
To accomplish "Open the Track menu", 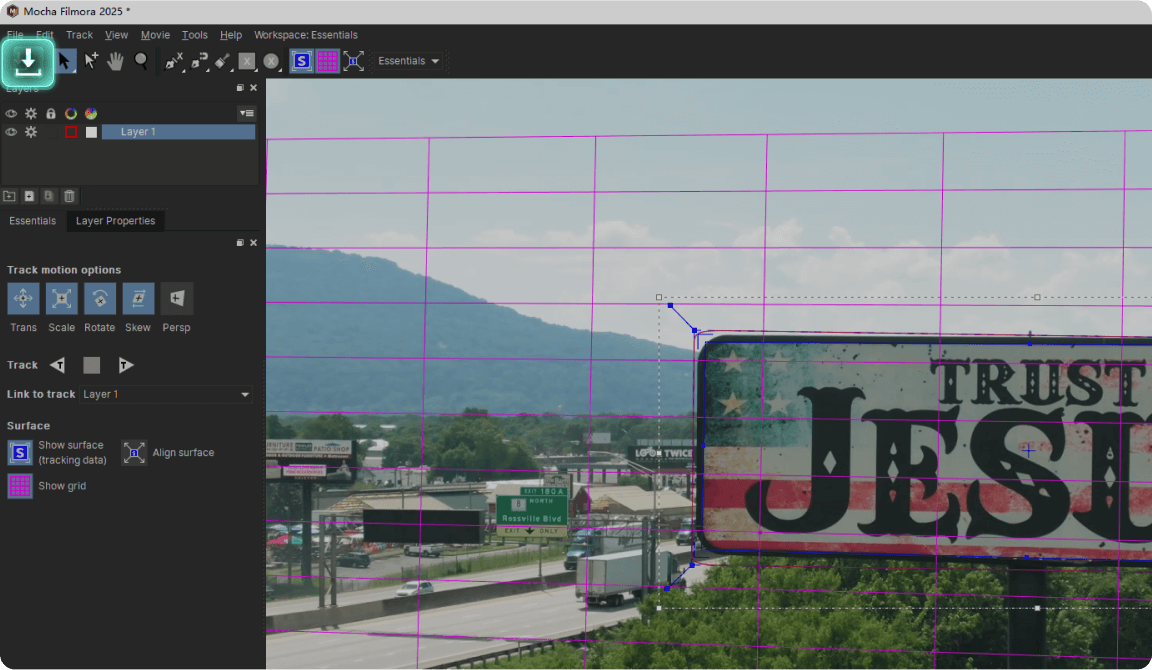I will tap(79, 35).
